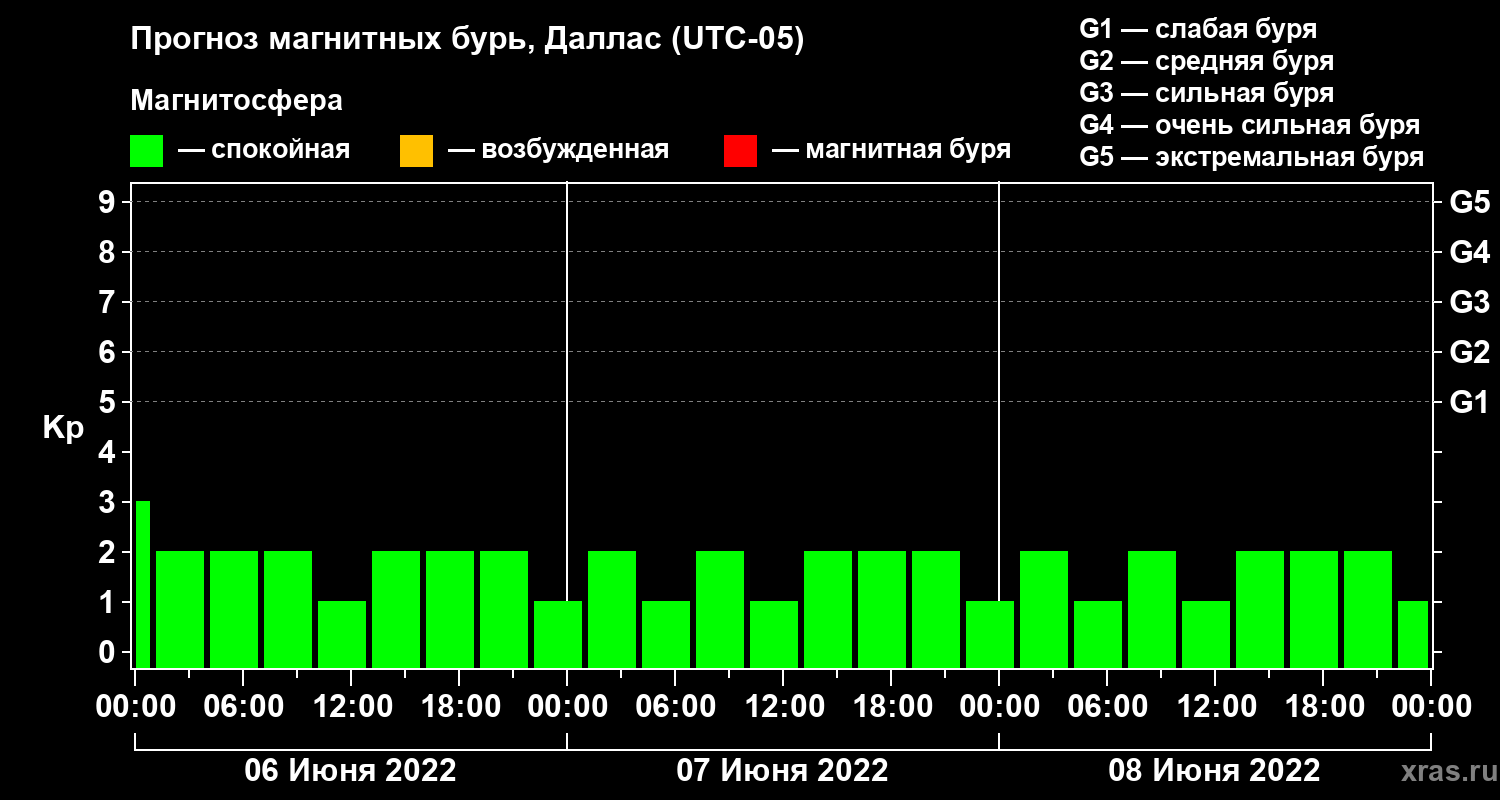Click the right-axis 'G5' level label
The width and height of the screenshot is (1500, 800).
1469,202
